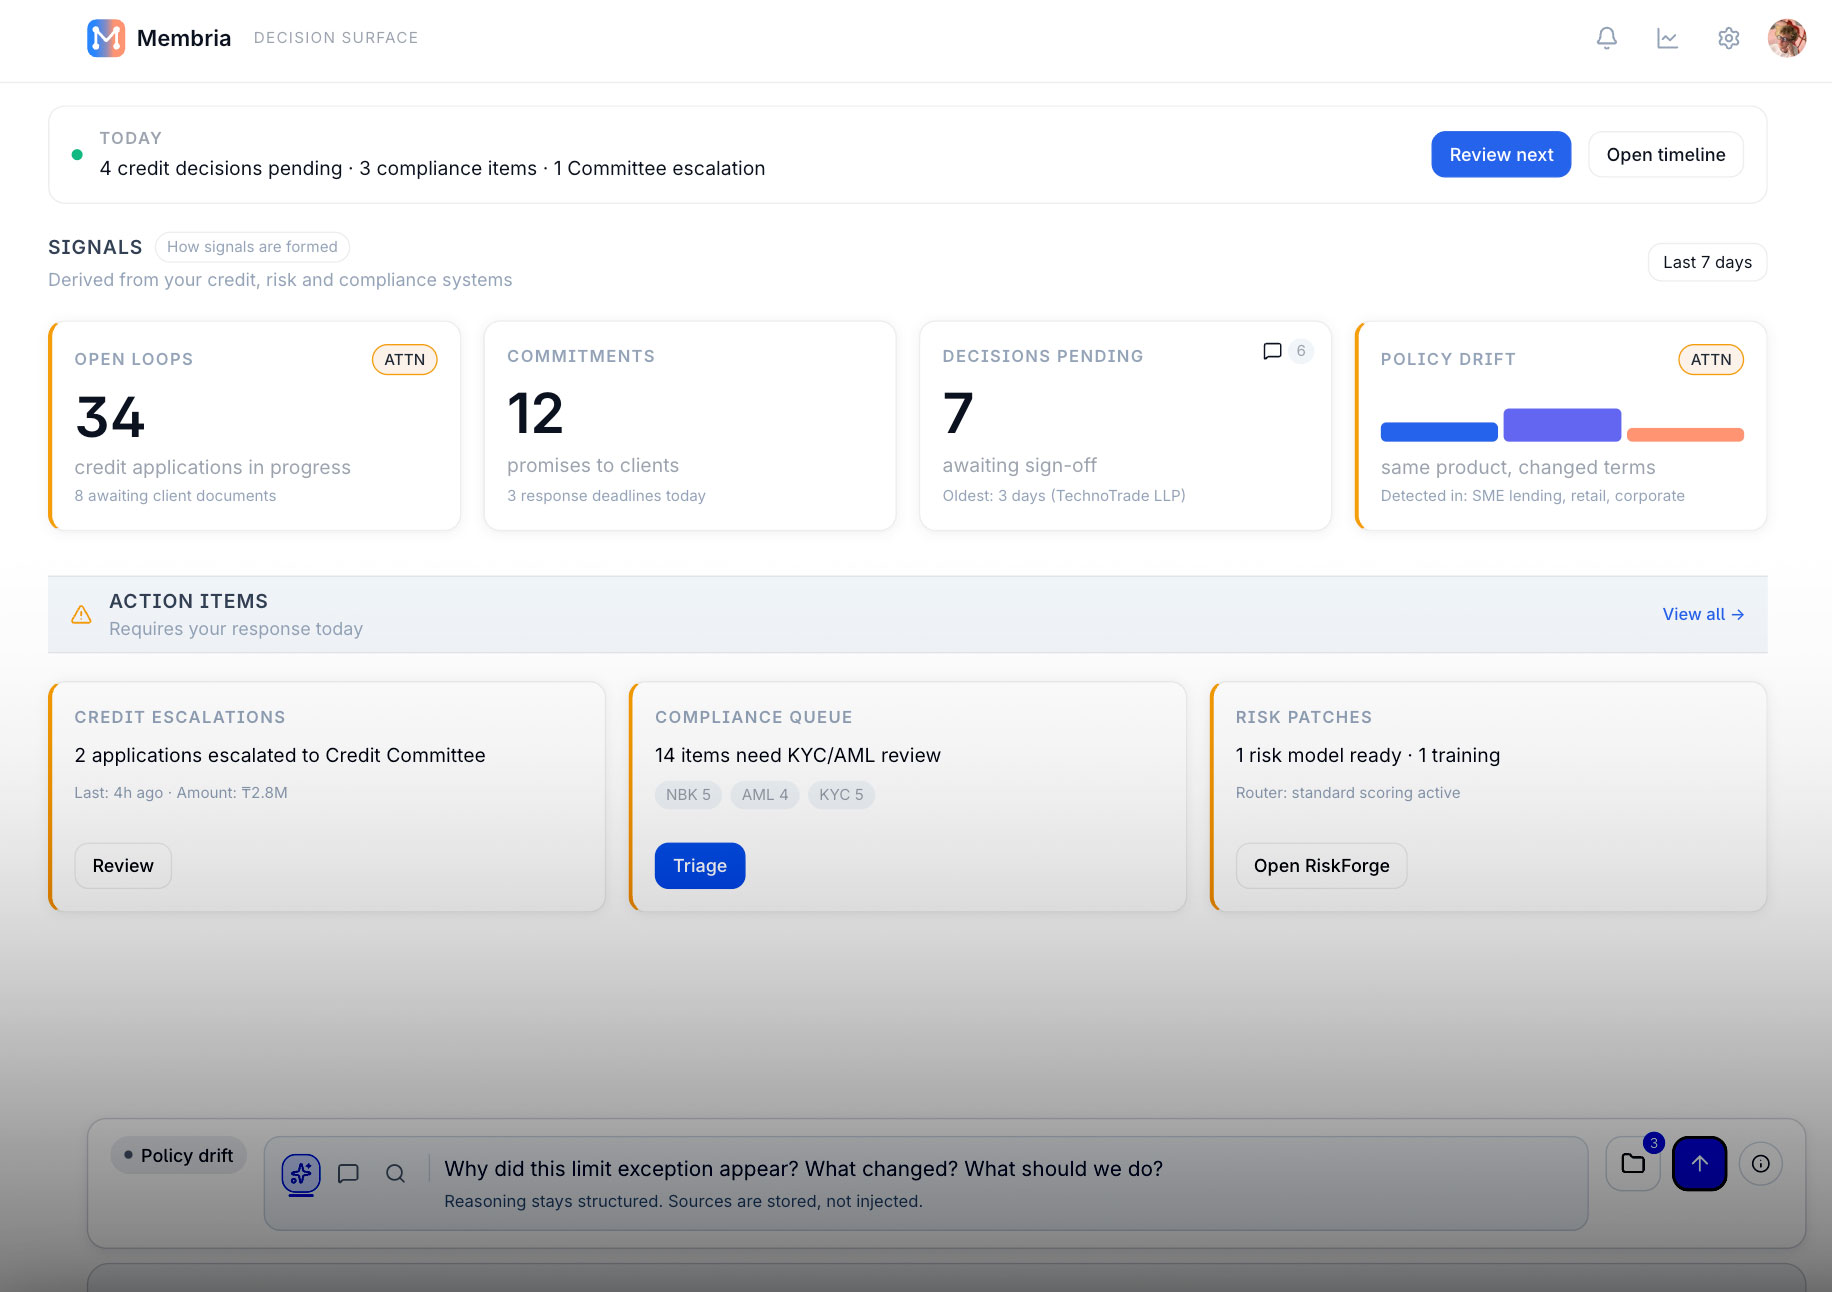Click the Membria logo icon
This screenshot has width=1832, height=1292.
(x=106, y=38)
